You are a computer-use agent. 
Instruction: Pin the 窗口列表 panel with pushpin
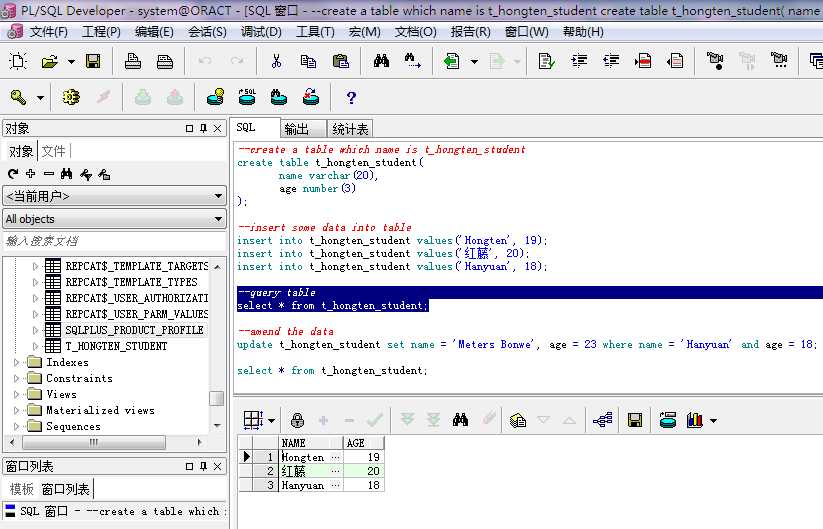(203, 466)
